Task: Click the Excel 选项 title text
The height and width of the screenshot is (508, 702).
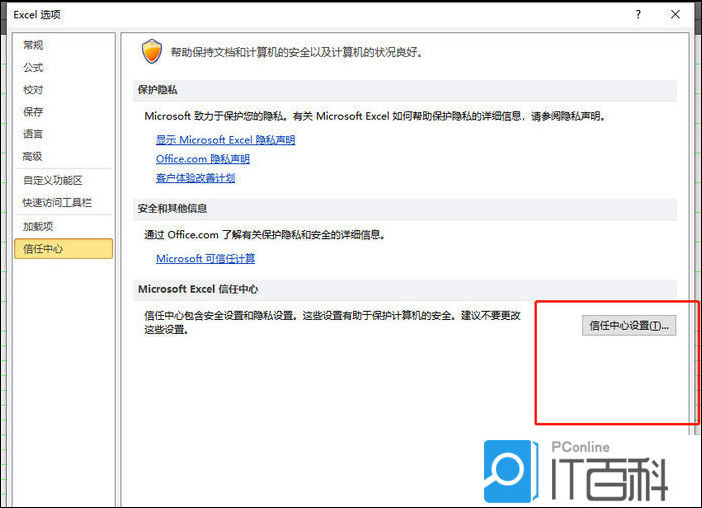Action: (x=37, y=15)
